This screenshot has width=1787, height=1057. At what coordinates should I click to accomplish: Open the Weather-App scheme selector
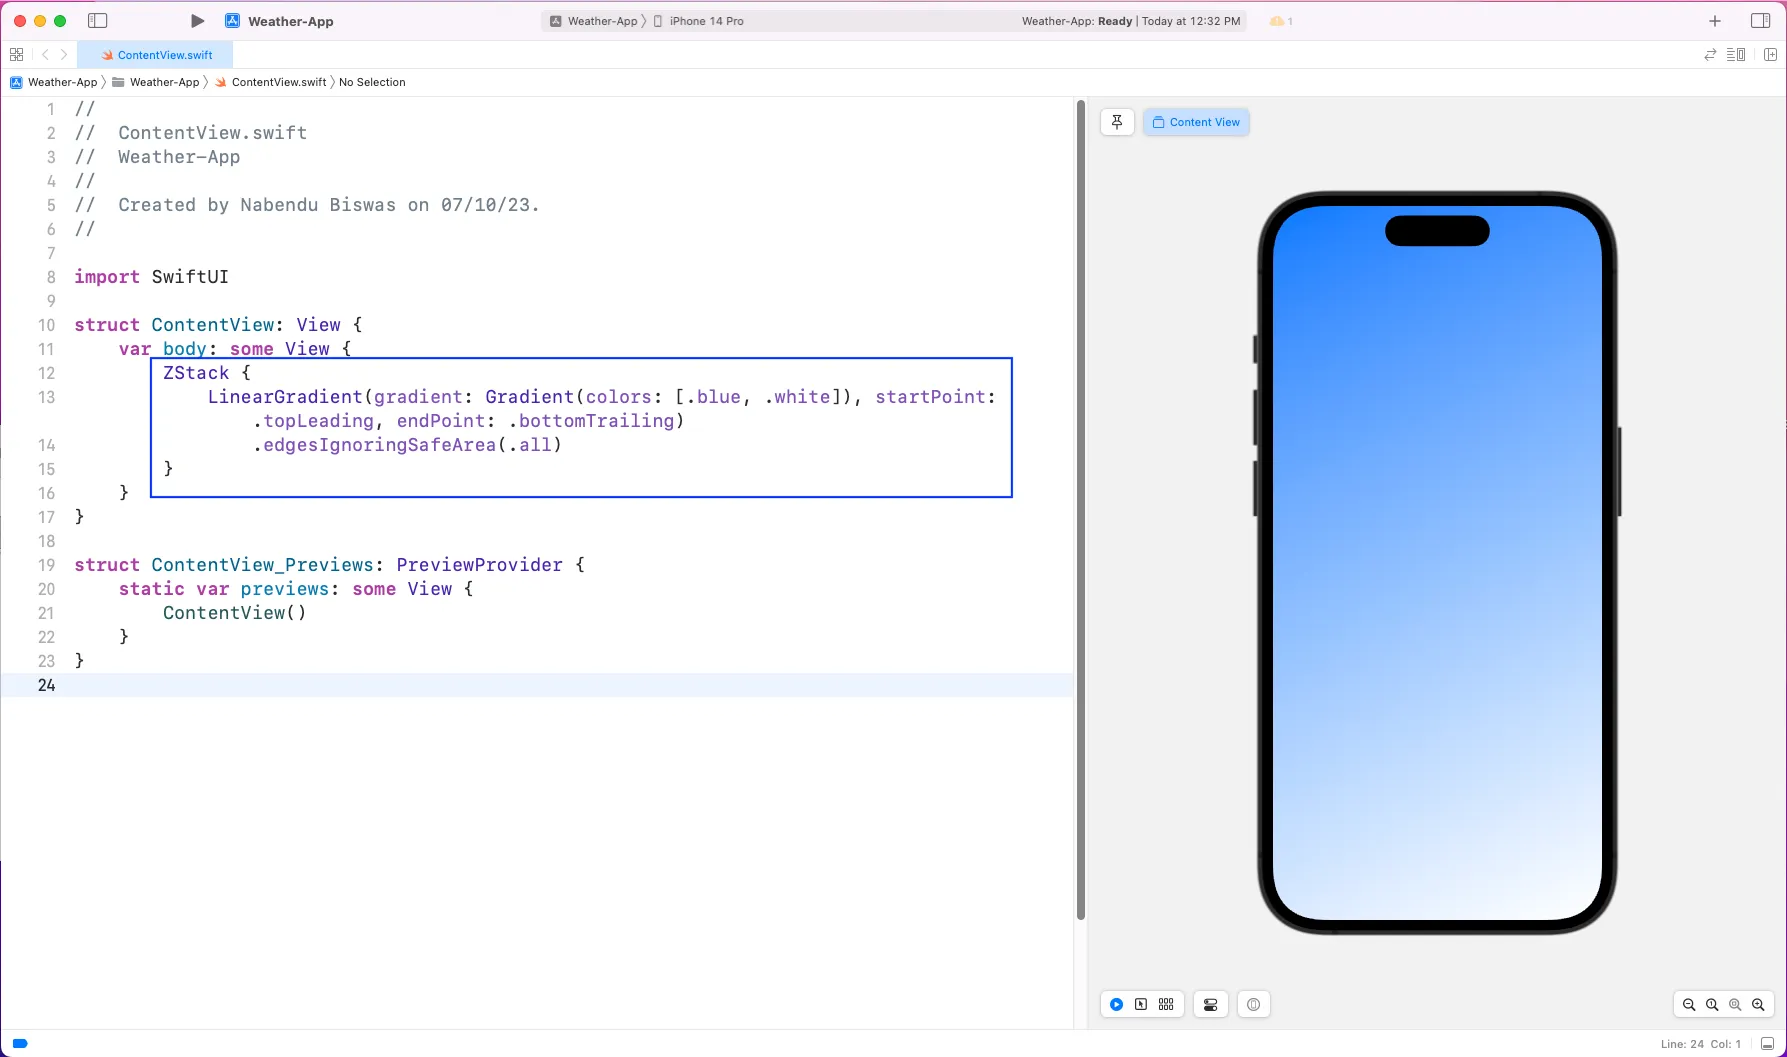593,21
